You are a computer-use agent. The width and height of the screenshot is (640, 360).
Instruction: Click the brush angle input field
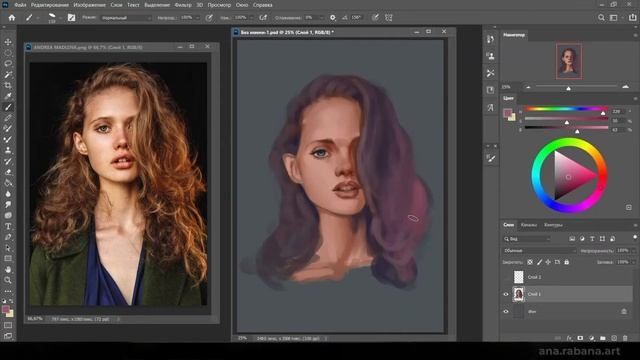[x=356, y=18]
